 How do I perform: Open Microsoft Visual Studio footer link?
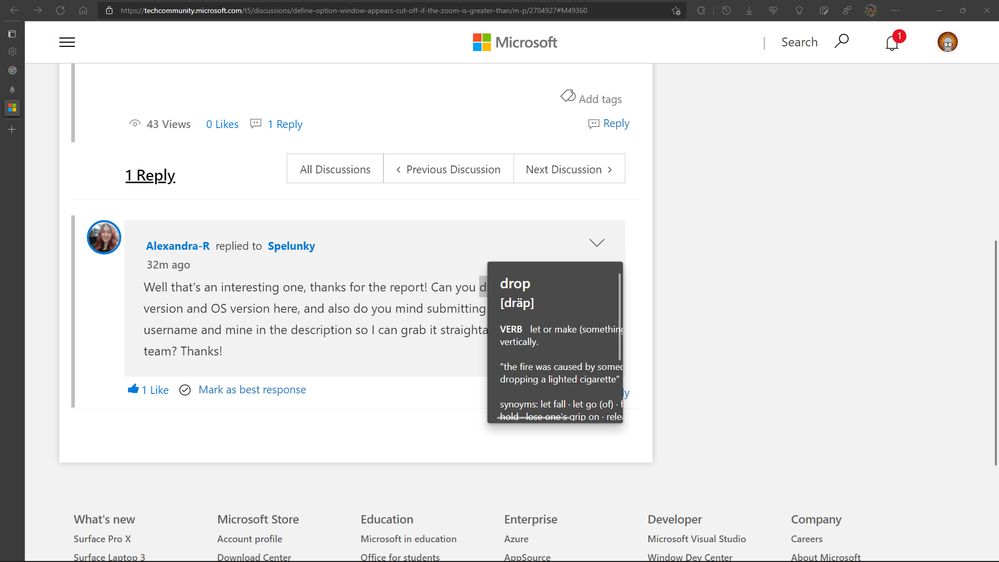[x=696, y=539]
